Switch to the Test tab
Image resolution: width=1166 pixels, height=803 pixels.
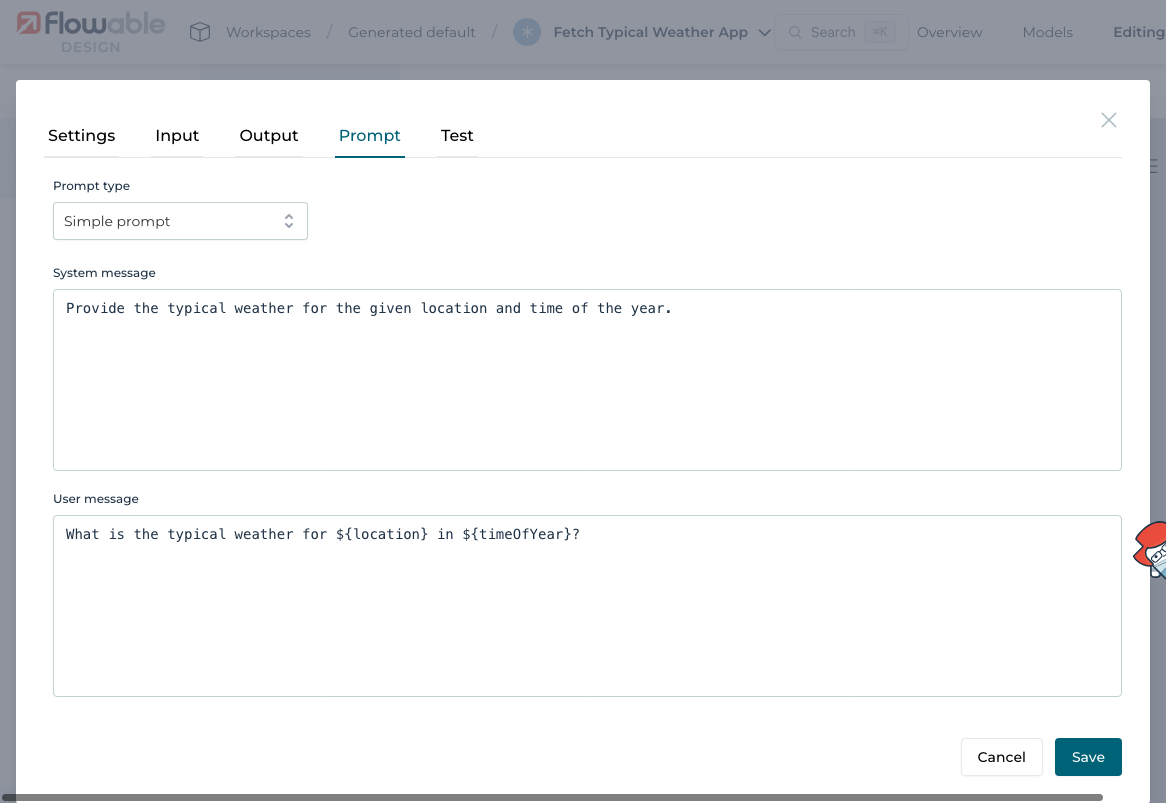[457, 135]
